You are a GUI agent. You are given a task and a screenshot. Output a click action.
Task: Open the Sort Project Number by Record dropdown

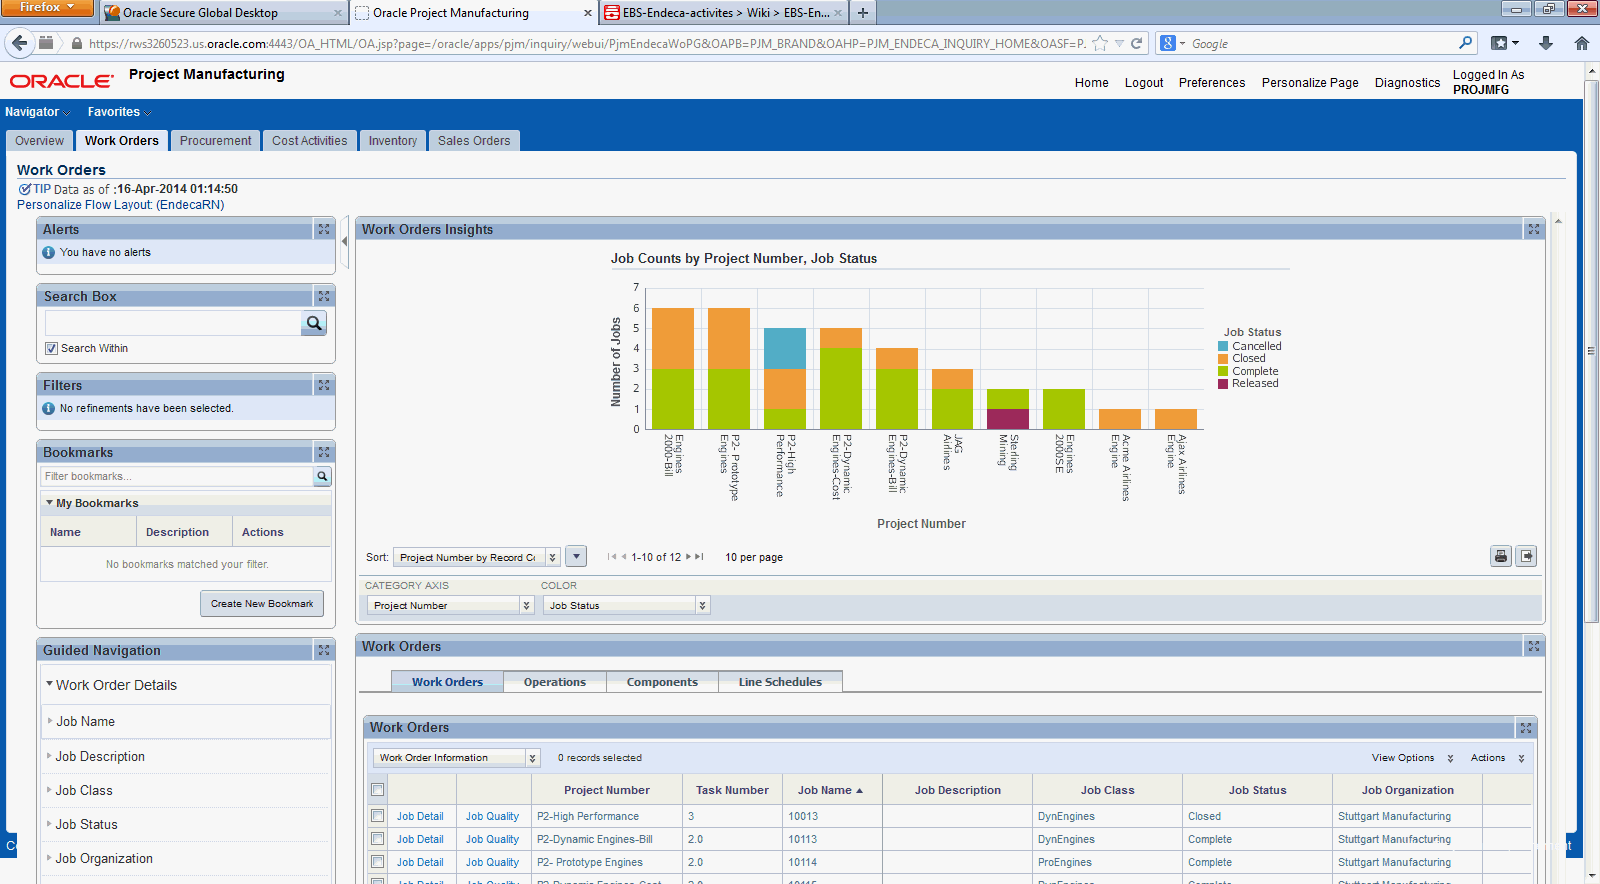tap(476, 557)
